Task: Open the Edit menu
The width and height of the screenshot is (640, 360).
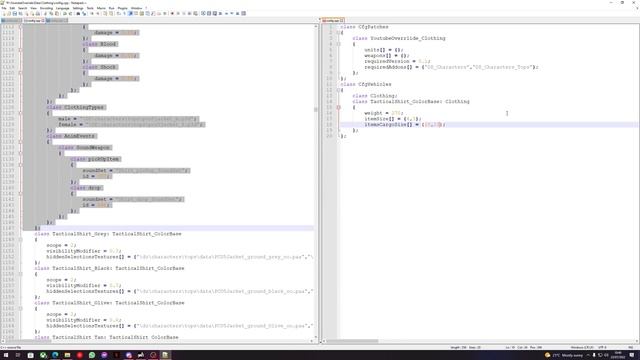Action: pos(12,8)
